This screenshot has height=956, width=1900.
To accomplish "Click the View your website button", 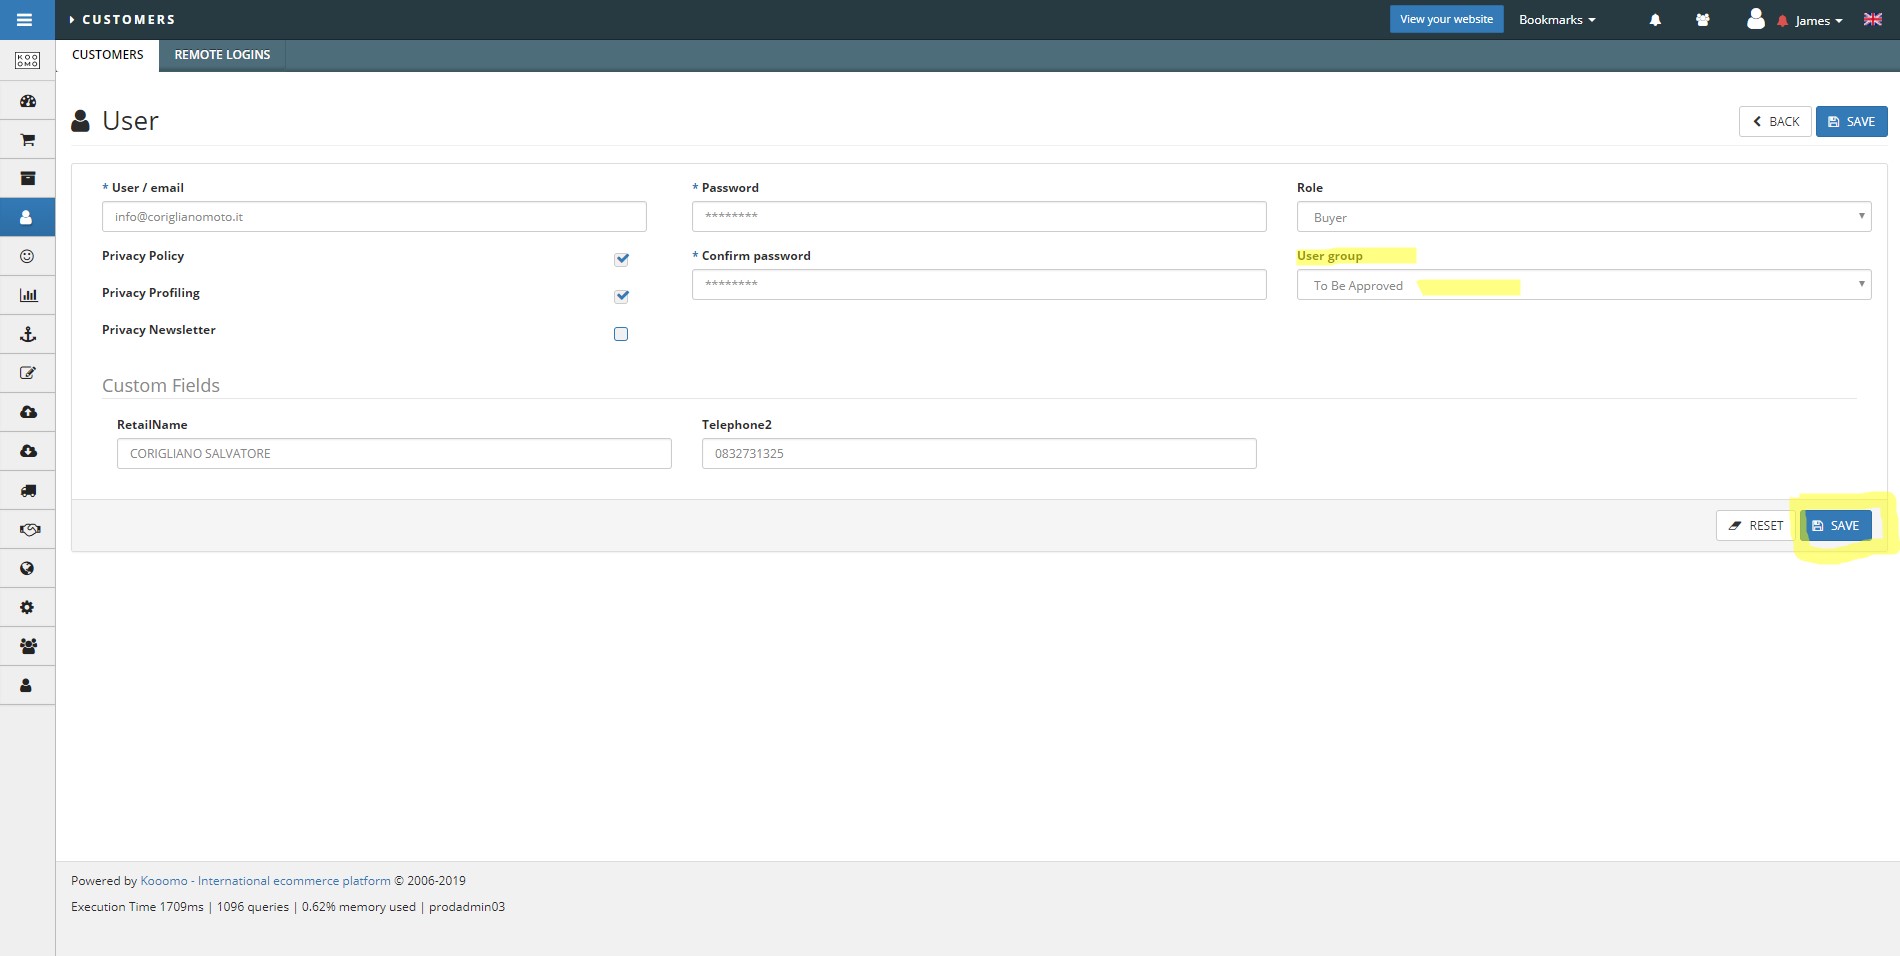I will coord(1446,19).
